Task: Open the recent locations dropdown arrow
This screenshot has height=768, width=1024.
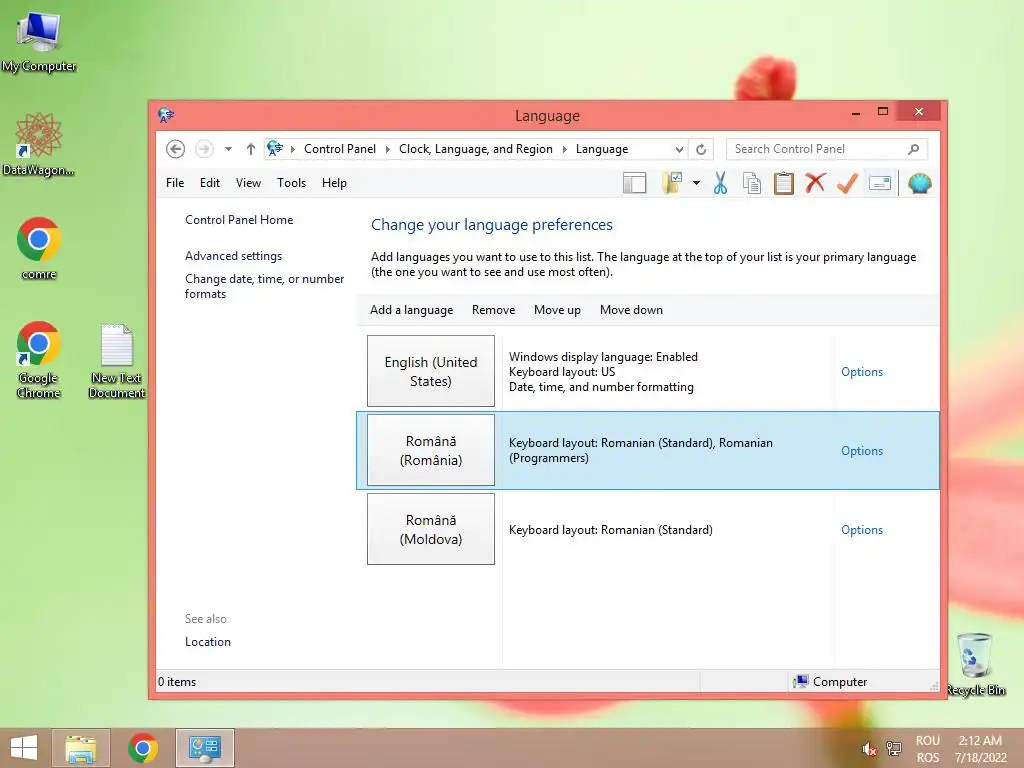Action: (228, 150)
